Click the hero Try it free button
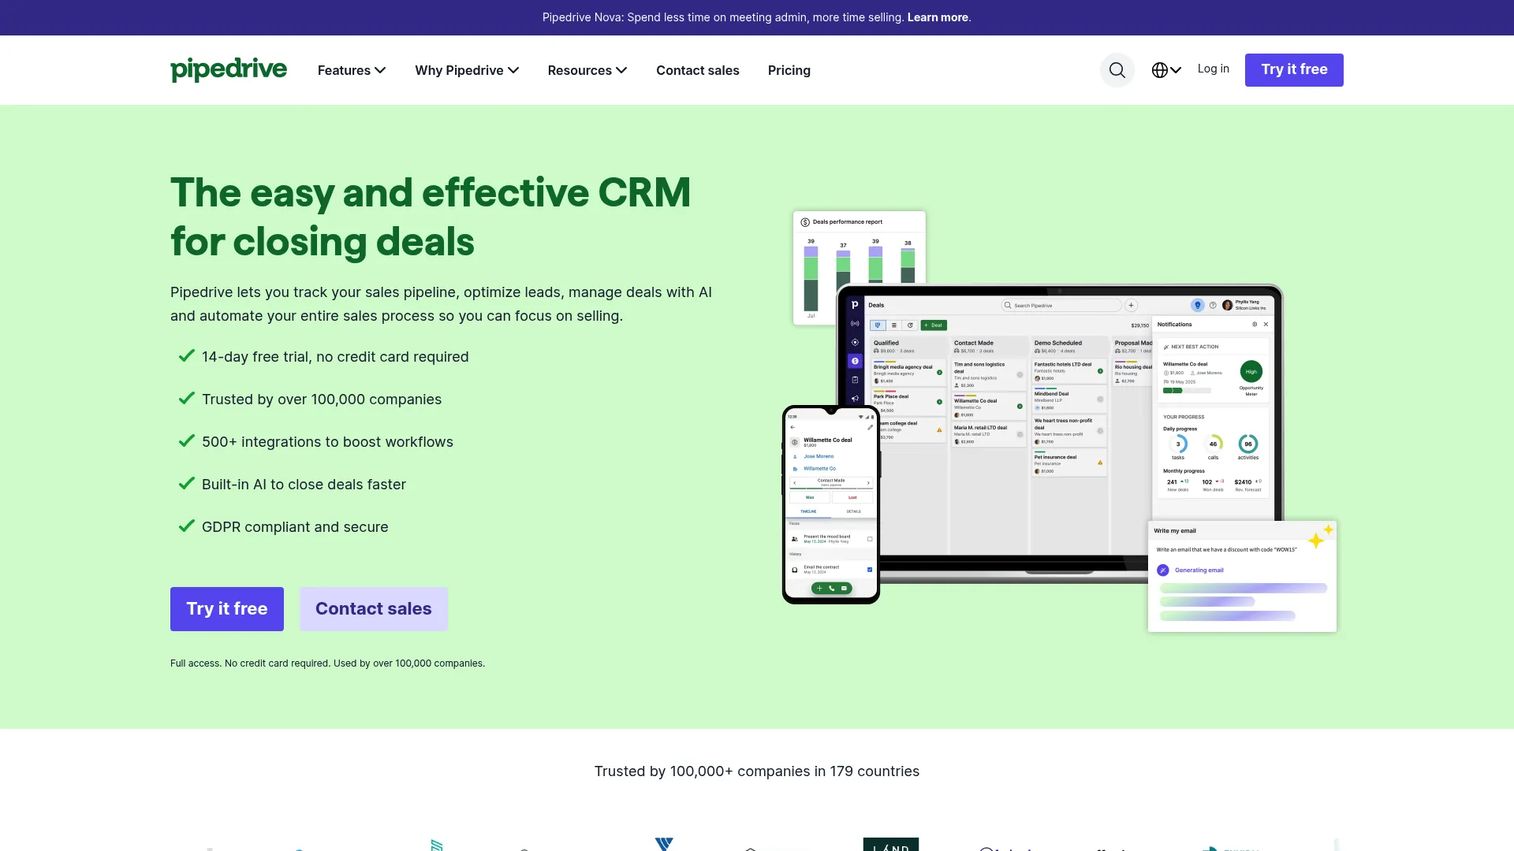Image resolution: width=1514 pixels, height=851 pixels. point(227,609)
